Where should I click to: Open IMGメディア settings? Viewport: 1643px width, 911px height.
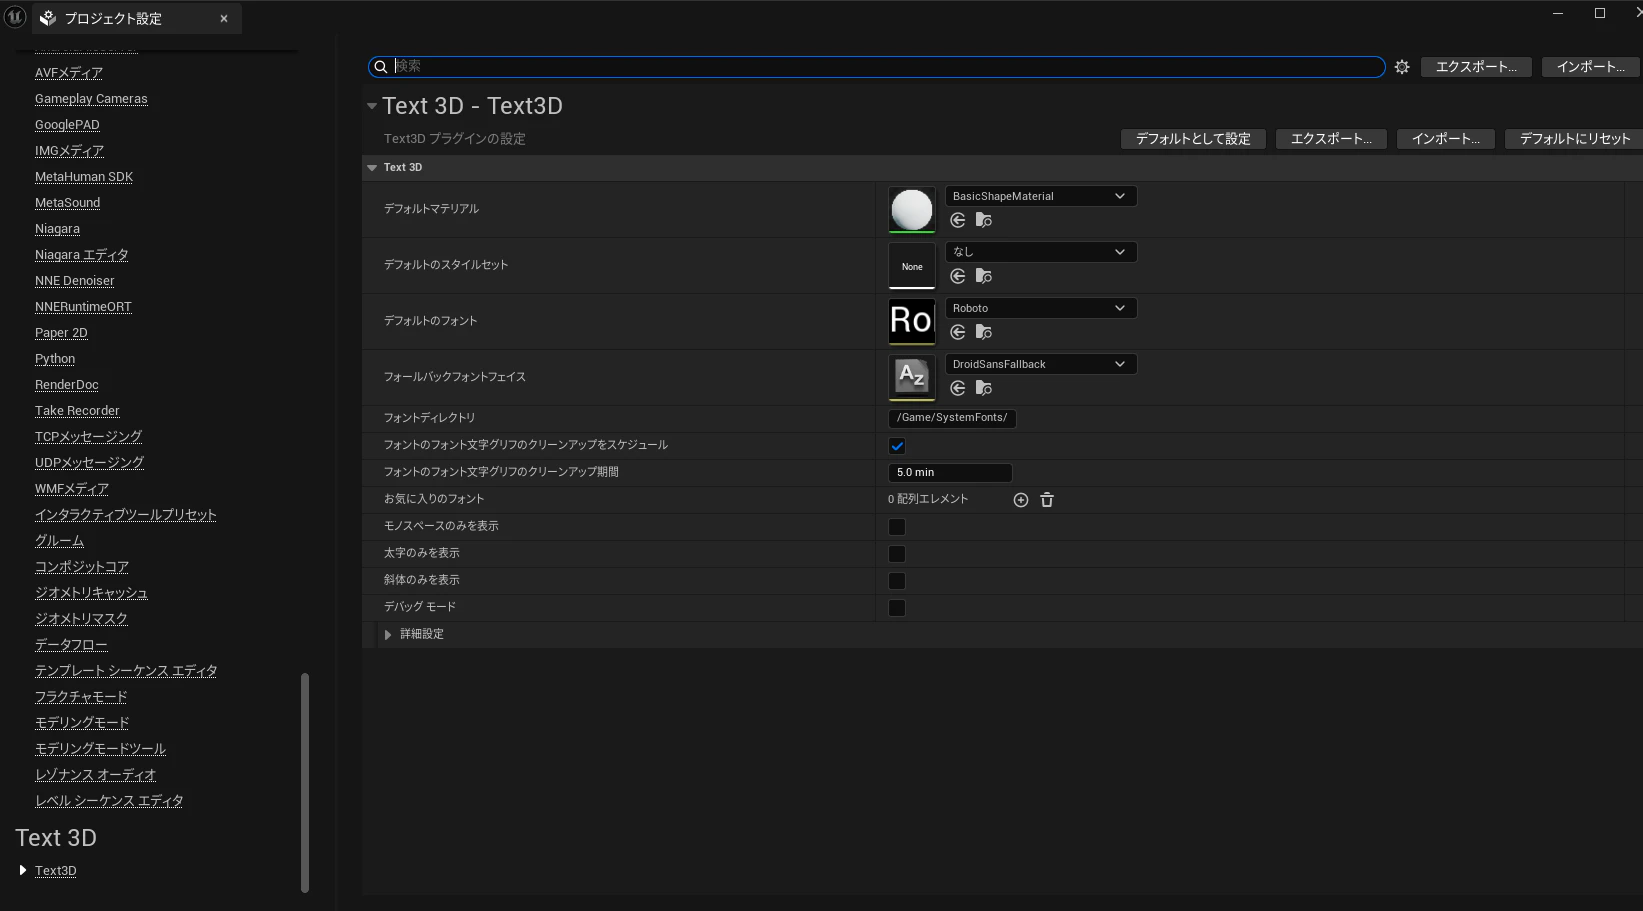69,150
